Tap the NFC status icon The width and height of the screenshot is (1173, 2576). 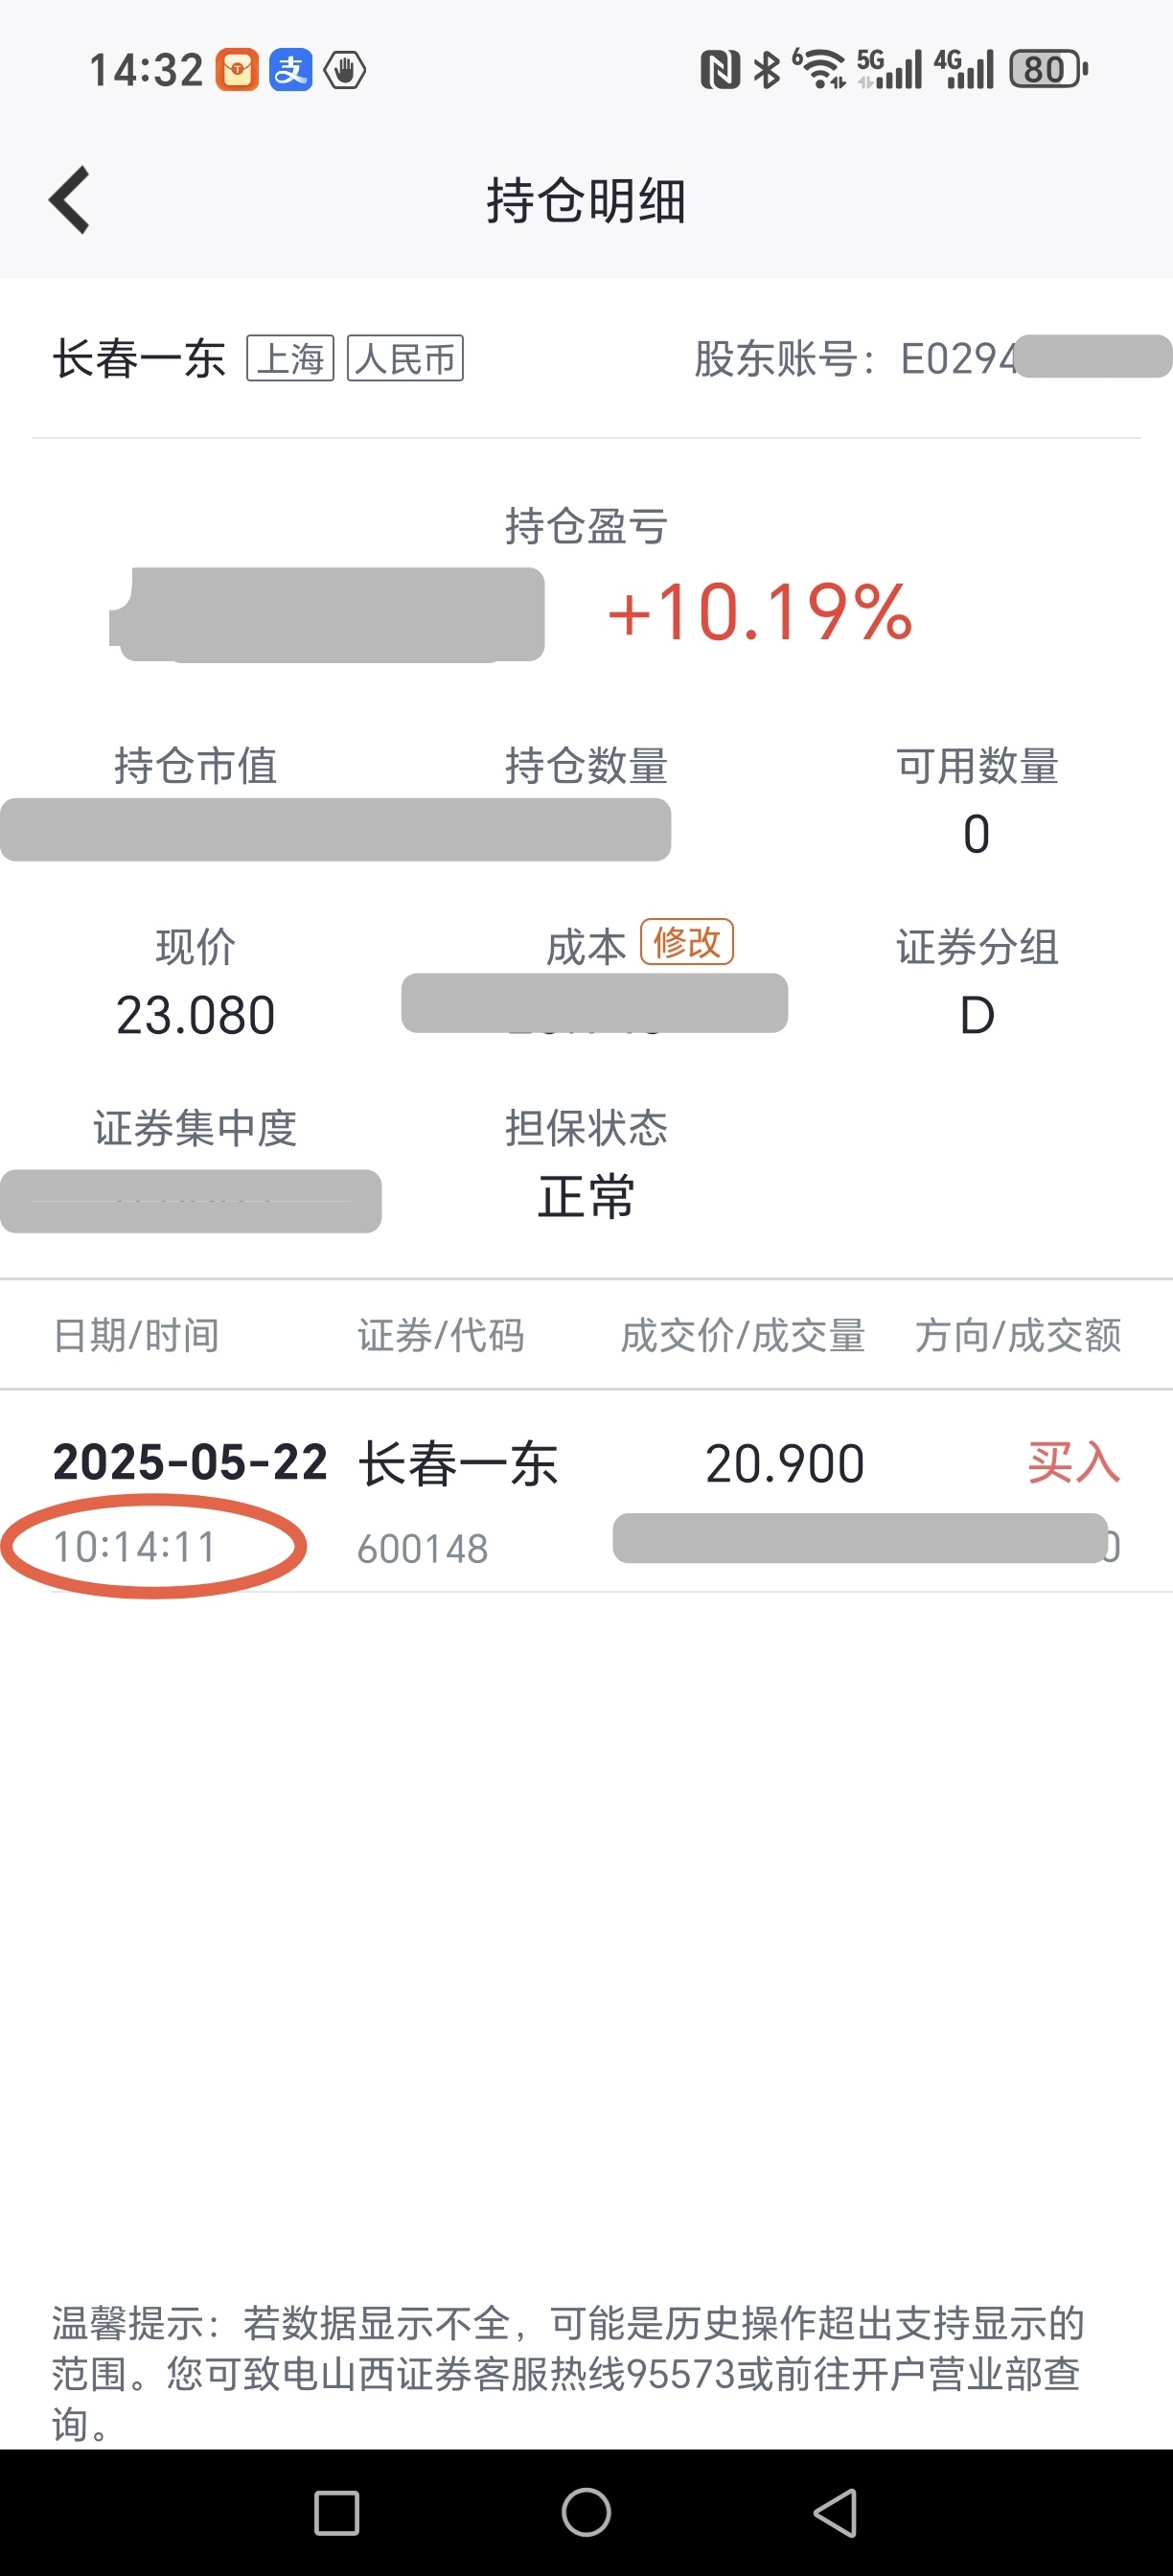click(x=720, y=70)
